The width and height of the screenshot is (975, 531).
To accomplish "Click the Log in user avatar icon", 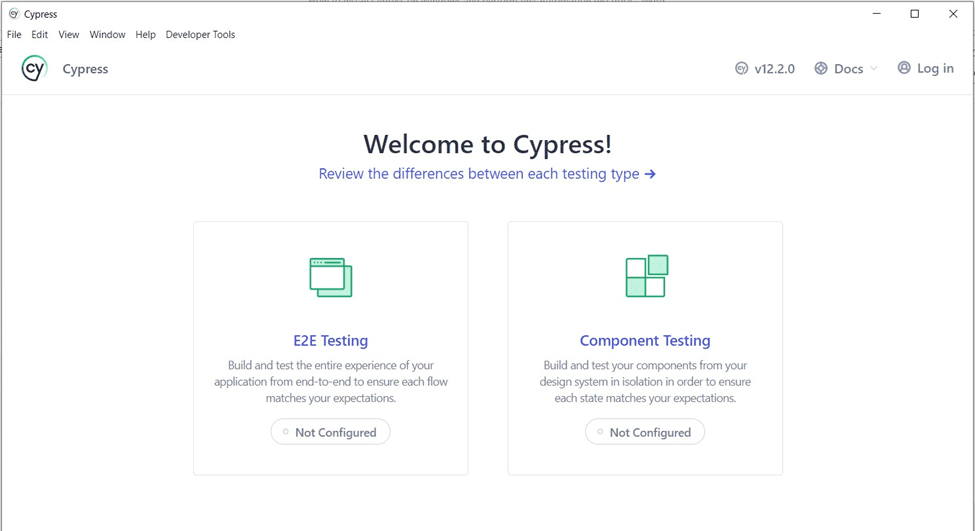I will (904, 68).
